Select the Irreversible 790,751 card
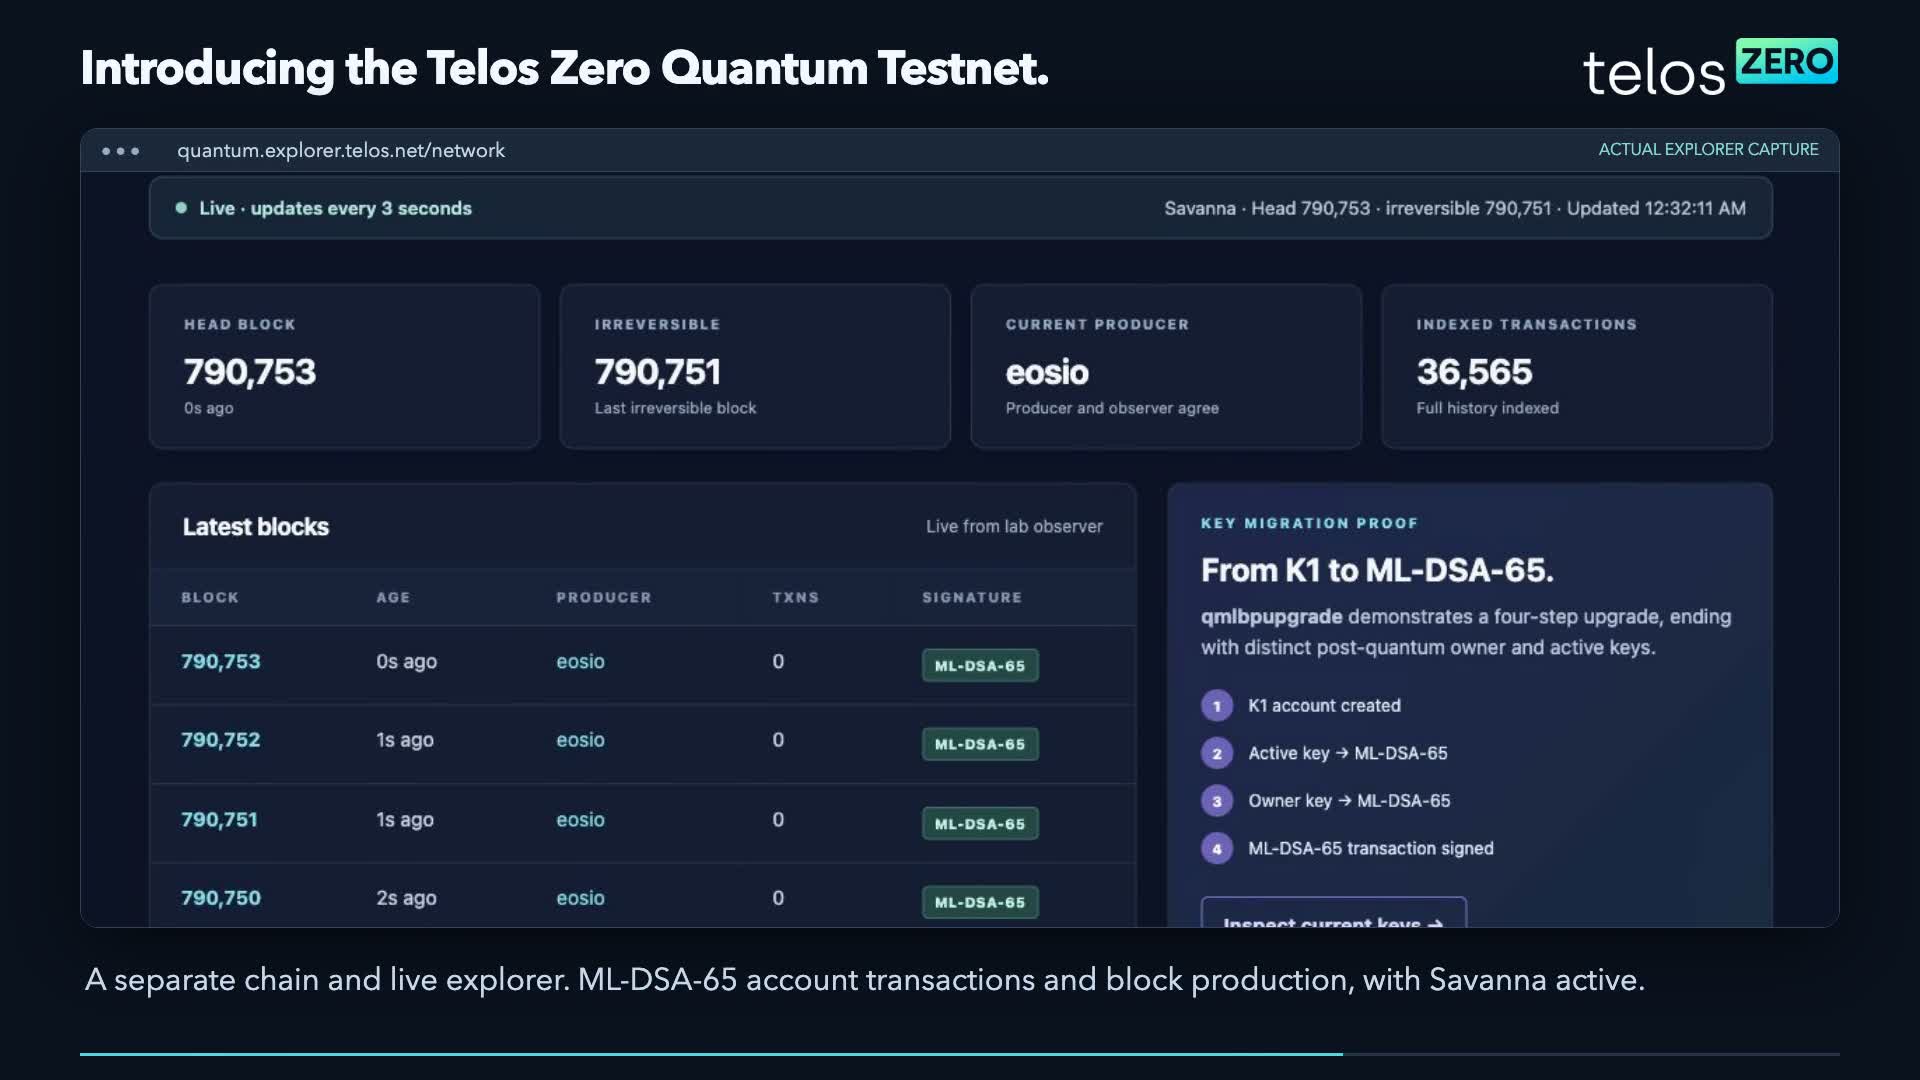The width and height of the screenshot is (1920, 1080). click(x=755, y=366)
